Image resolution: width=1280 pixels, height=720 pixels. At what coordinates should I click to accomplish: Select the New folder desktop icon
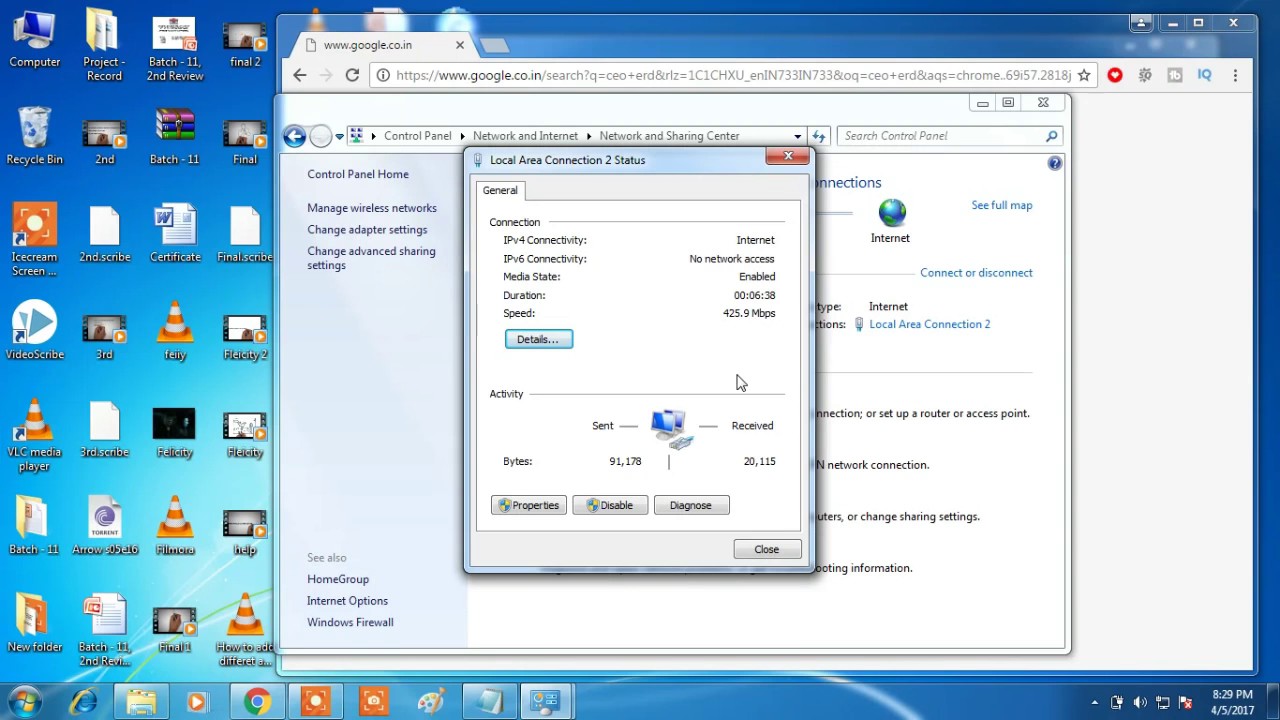click(x=35, y=623)
